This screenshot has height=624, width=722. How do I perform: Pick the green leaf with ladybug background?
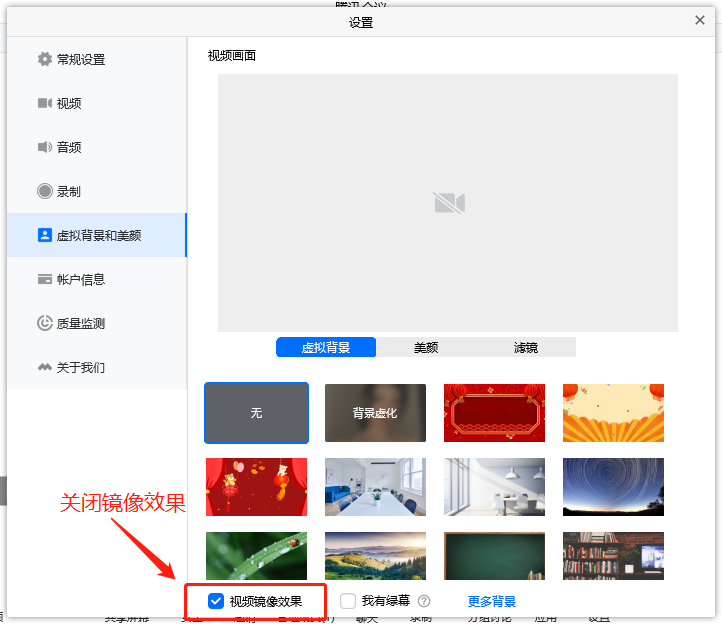[x=256, y=556]
